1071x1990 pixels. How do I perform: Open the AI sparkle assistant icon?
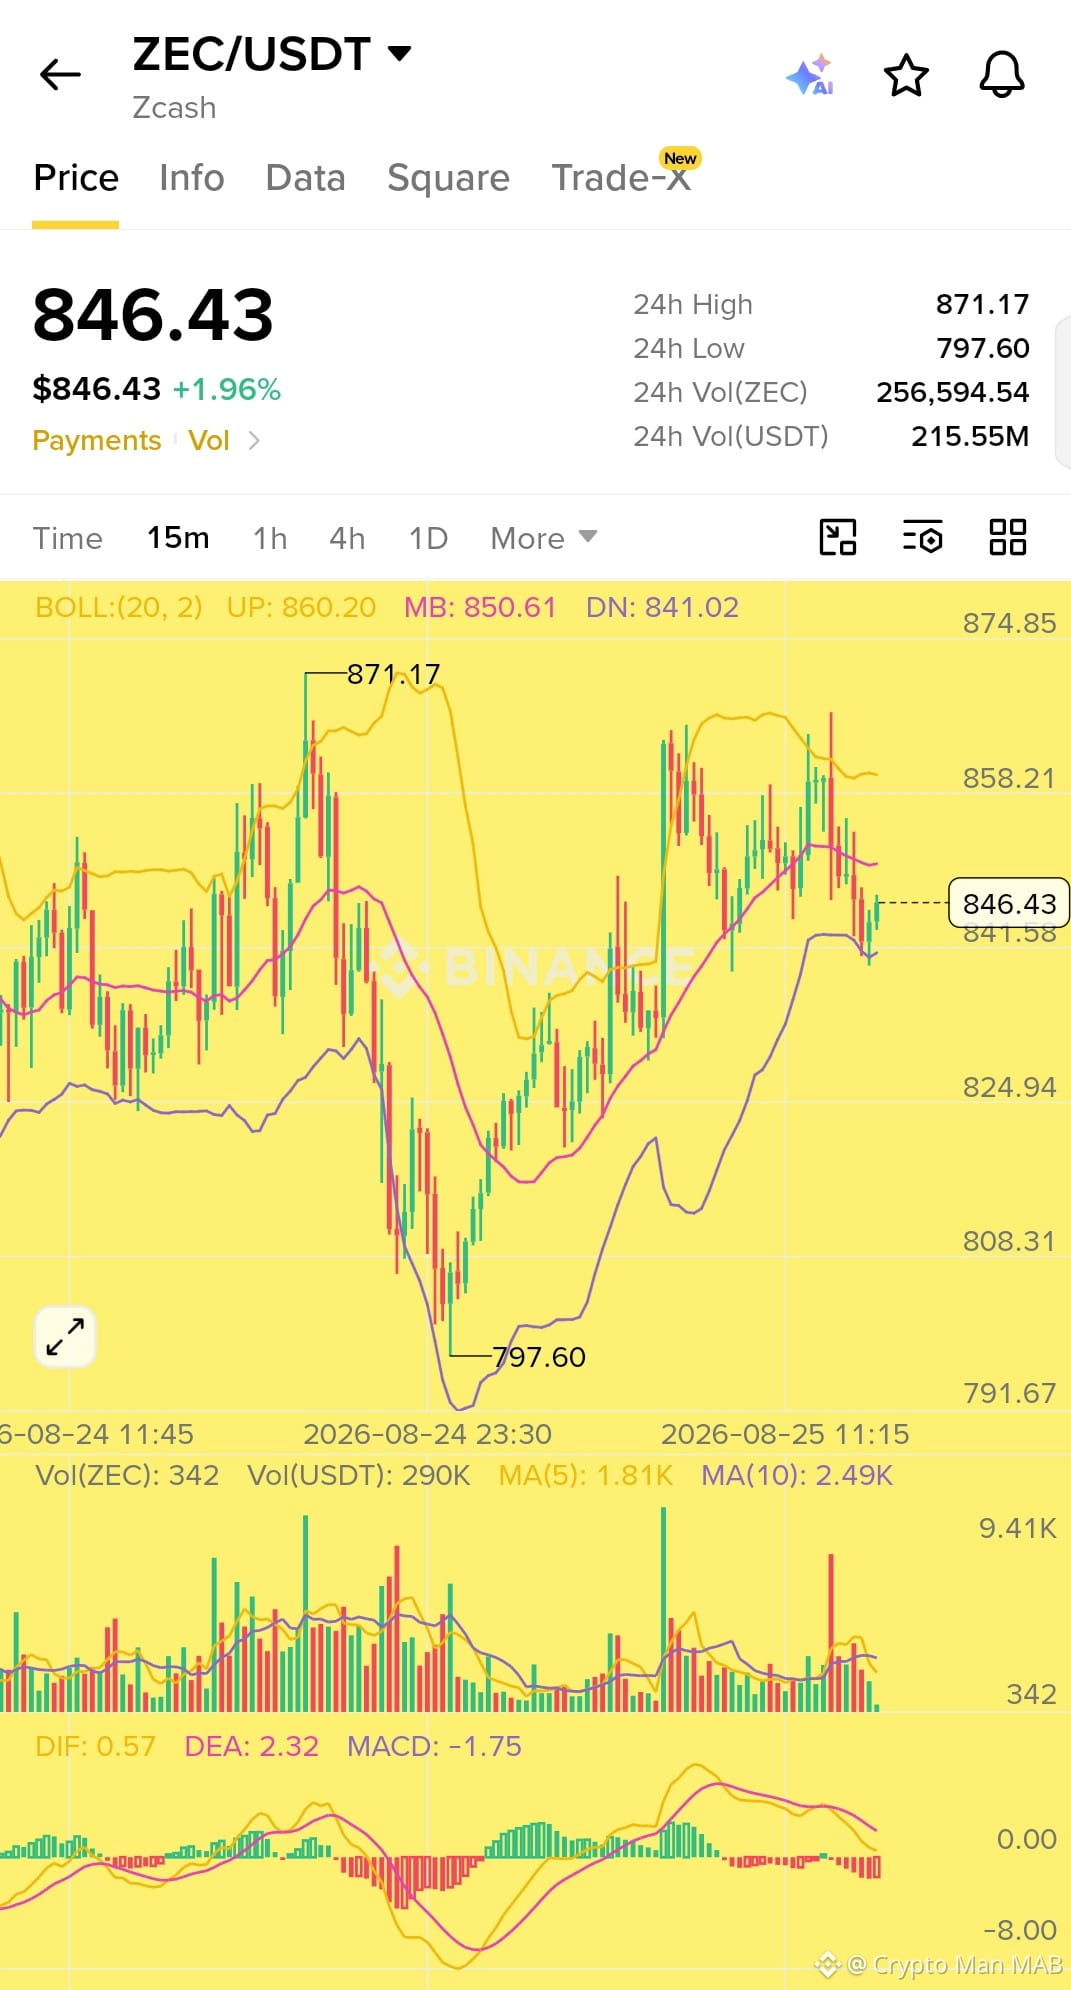point(811,75)
